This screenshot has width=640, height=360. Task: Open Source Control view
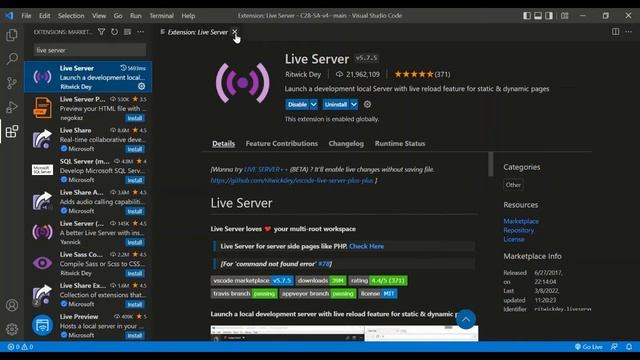tap(12, 83)
